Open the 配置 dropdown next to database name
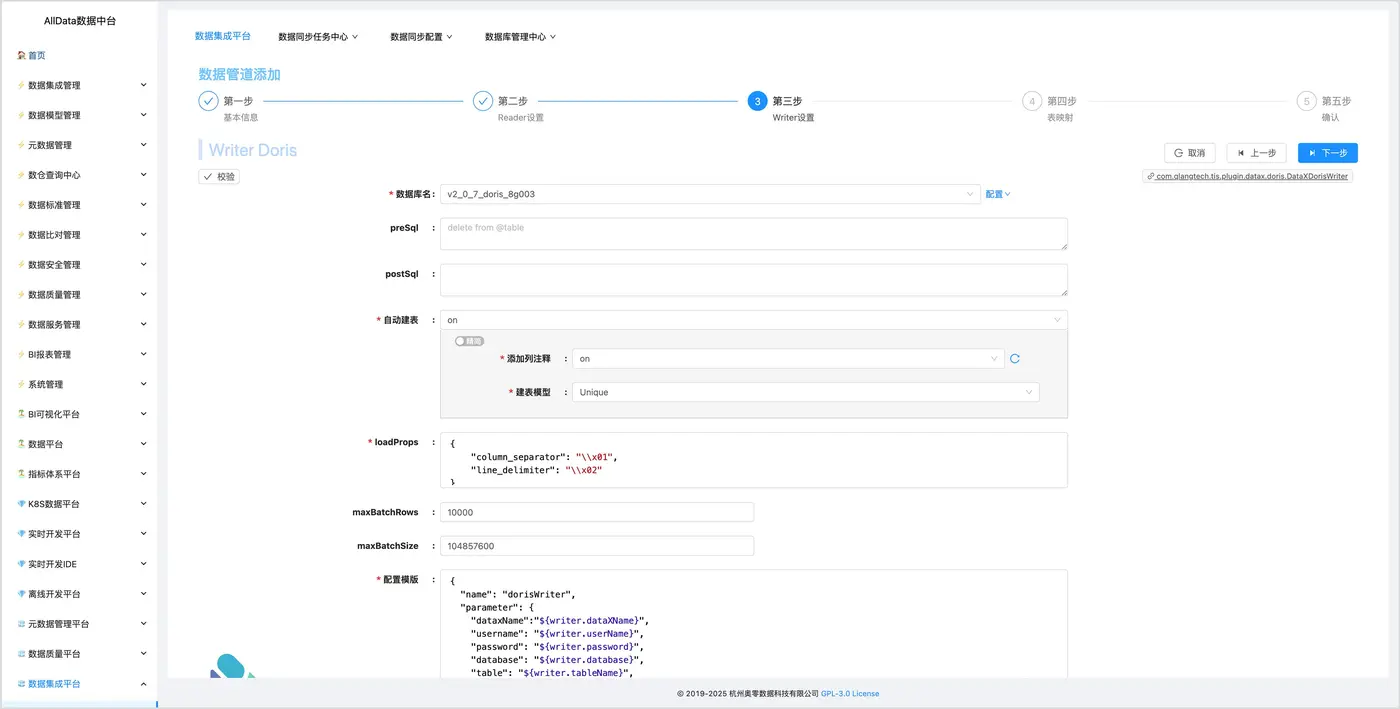Image resolution: width=1400 pixels, height=709 pixels. (998, 194)
